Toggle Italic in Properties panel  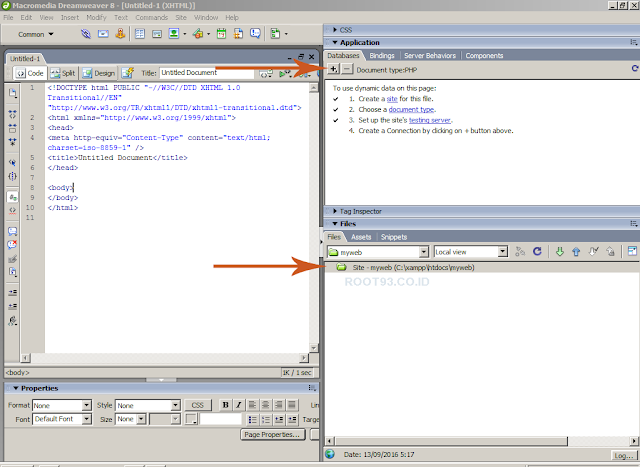pos(239,405)
